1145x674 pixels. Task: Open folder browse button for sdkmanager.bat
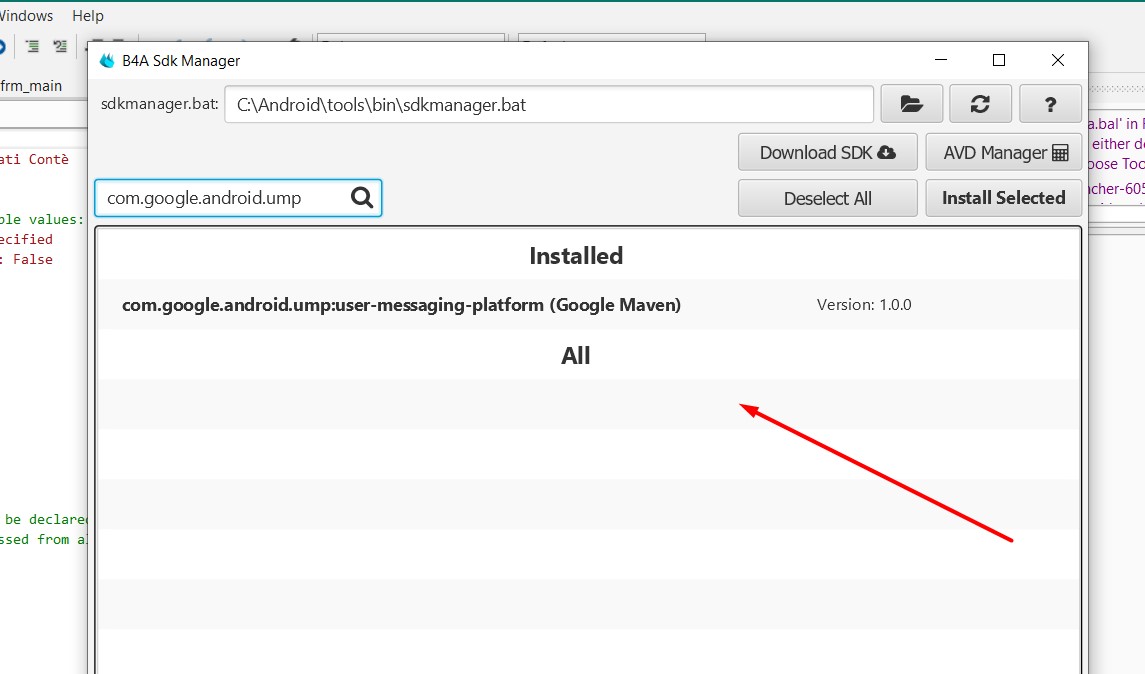pyautogui.click(x=911, y=104)
